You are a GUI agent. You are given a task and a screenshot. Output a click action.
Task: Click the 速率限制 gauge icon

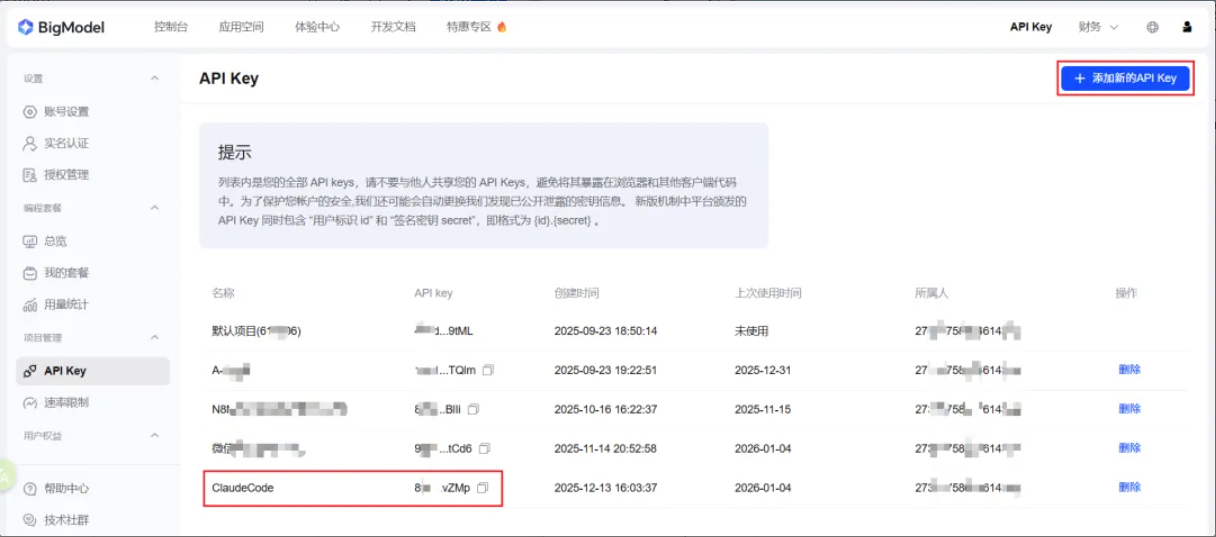click(x=30, y=403)
